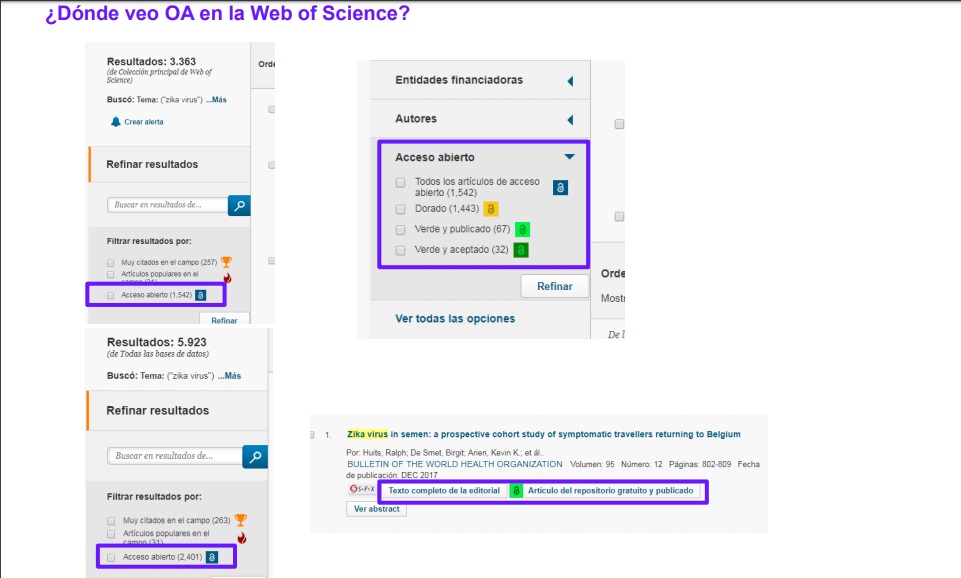Click ...Más link in the 5.923 results panel
Image resolution: width=961 pixels, height=578 pixels.
click(x=229, y=376)
